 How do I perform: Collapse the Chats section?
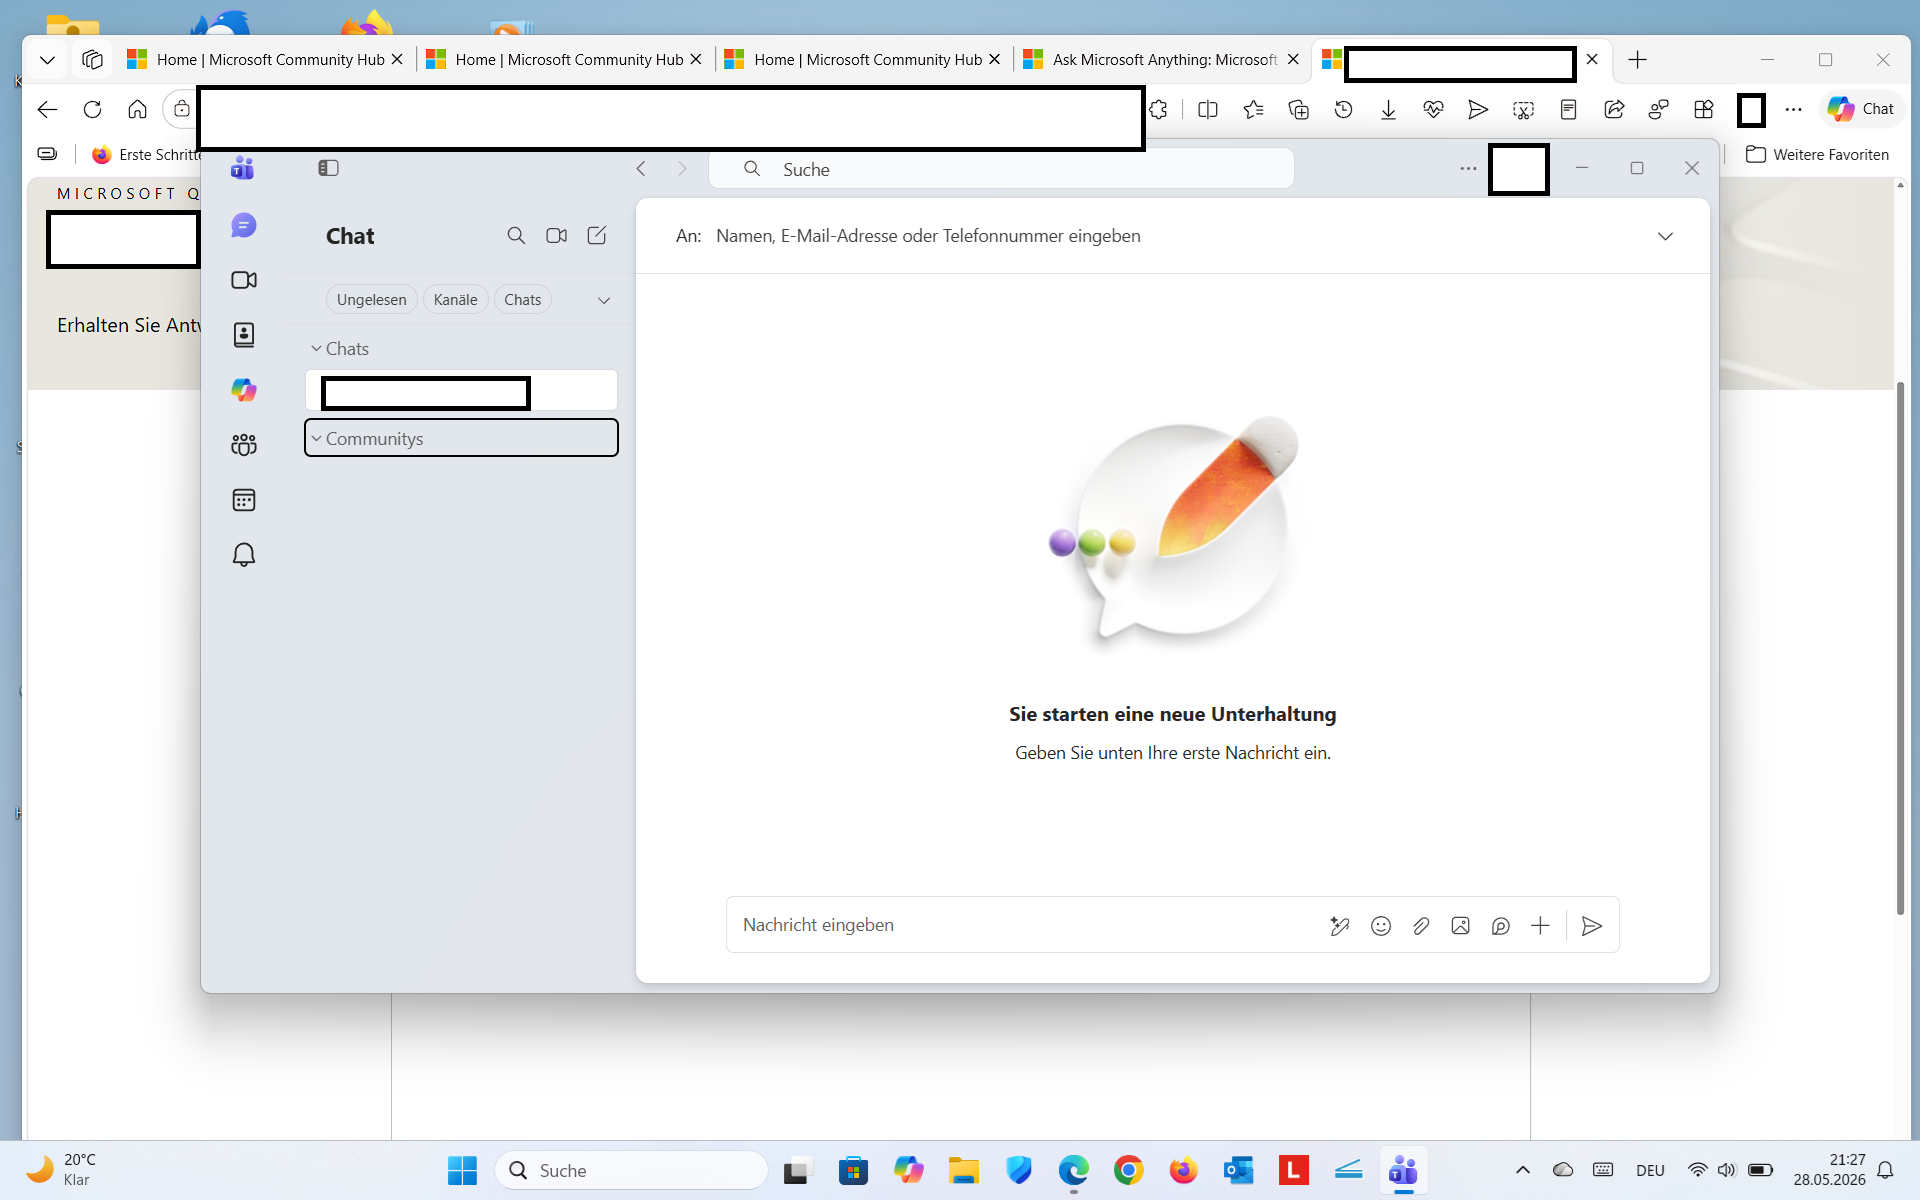point(340,349)
